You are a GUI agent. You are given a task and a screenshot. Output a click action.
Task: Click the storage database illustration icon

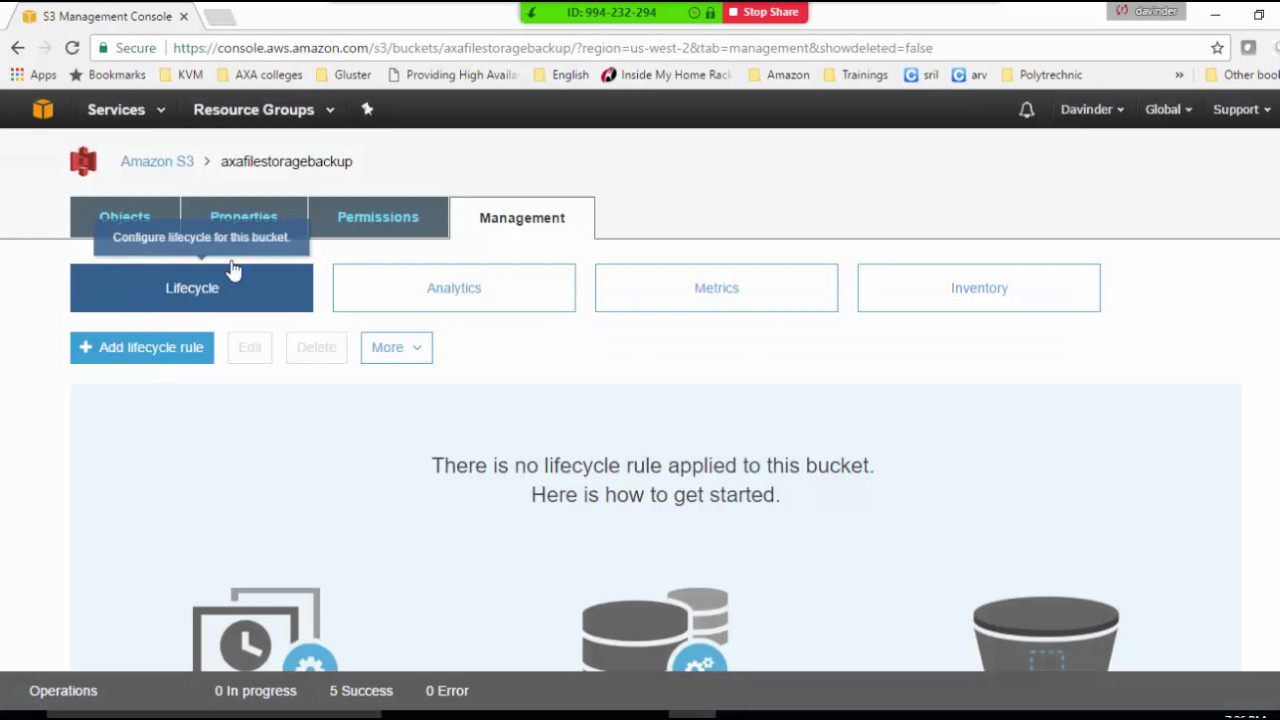pyautogui.click(x=655, y=630)
